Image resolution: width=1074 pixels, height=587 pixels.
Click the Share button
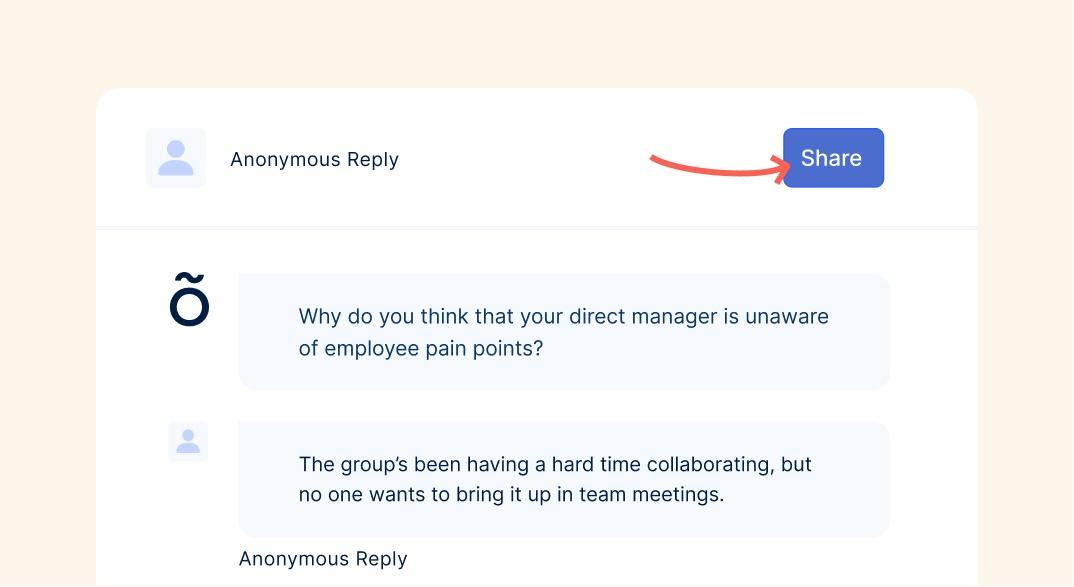point(833,158)
